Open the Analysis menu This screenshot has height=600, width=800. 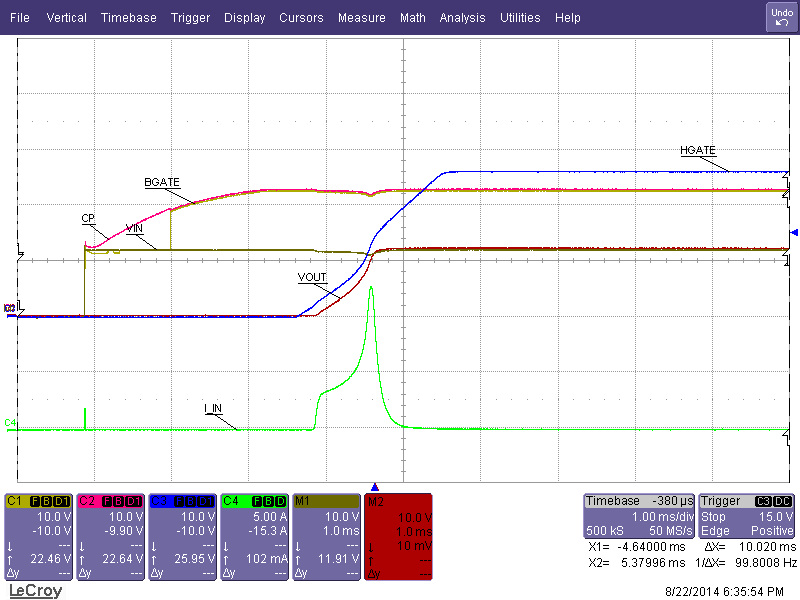(462, 17)
